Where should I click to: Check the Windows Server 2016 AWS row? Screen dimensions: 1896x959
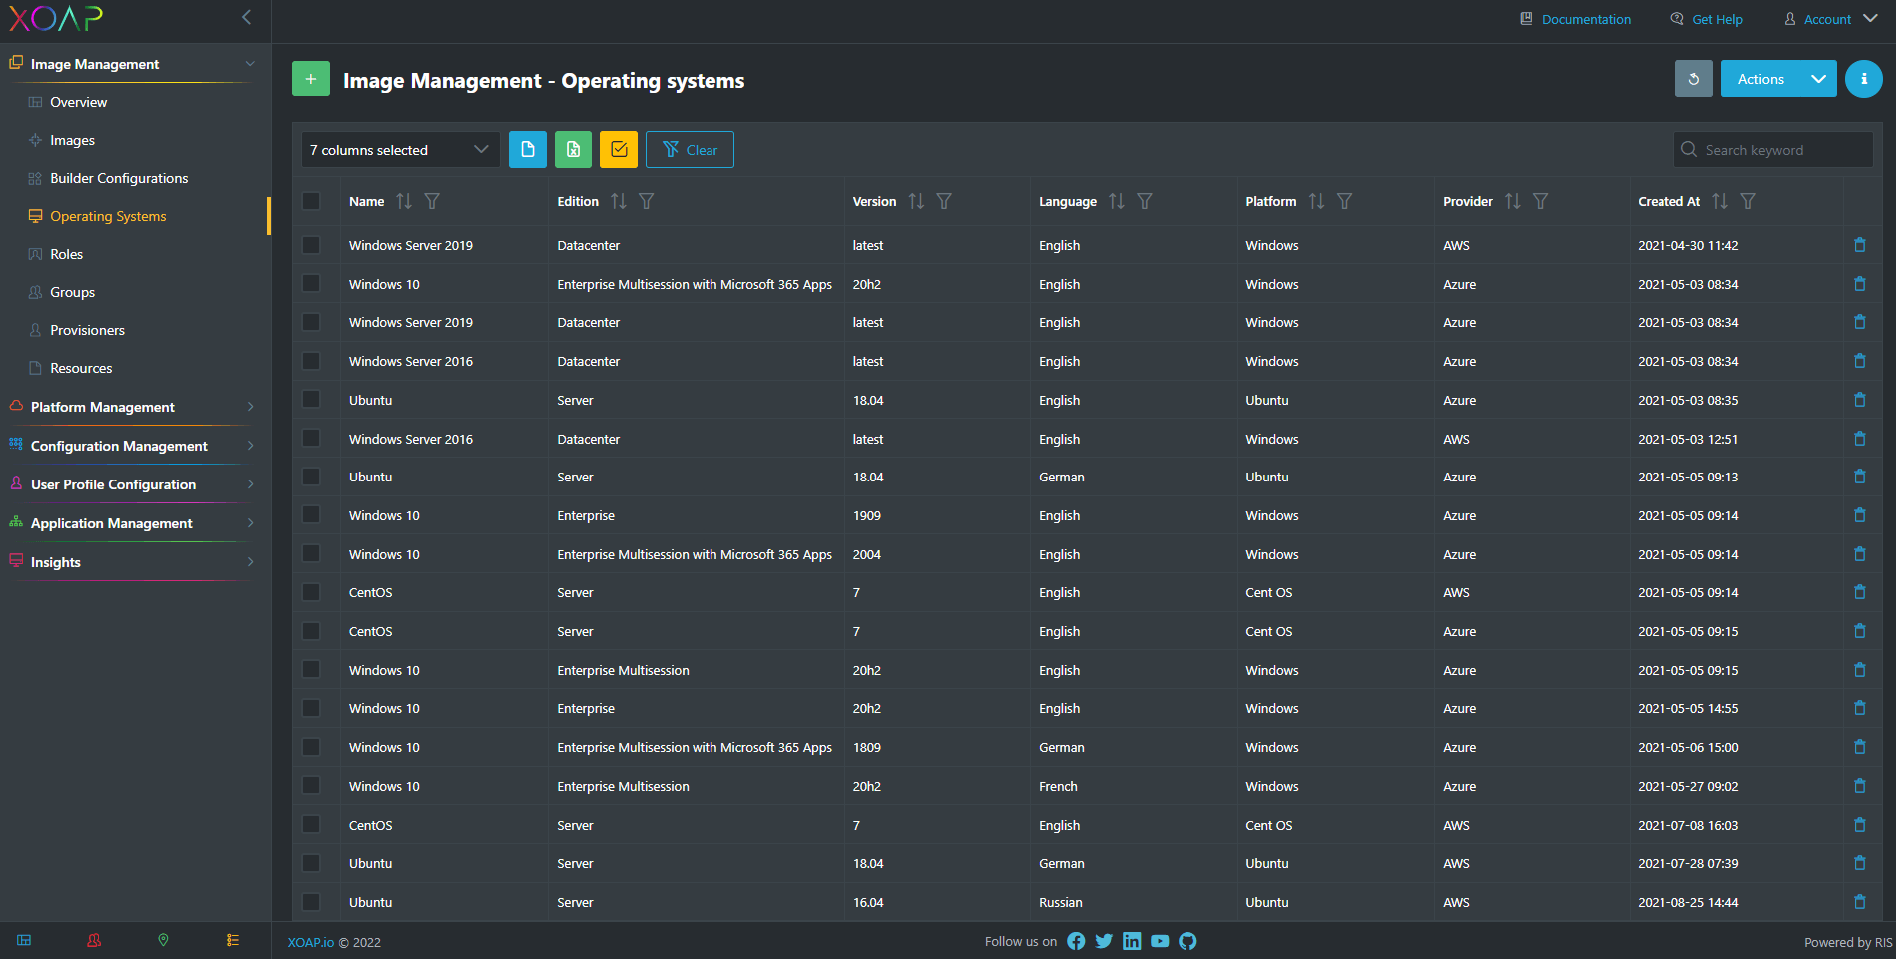(312, 439)
